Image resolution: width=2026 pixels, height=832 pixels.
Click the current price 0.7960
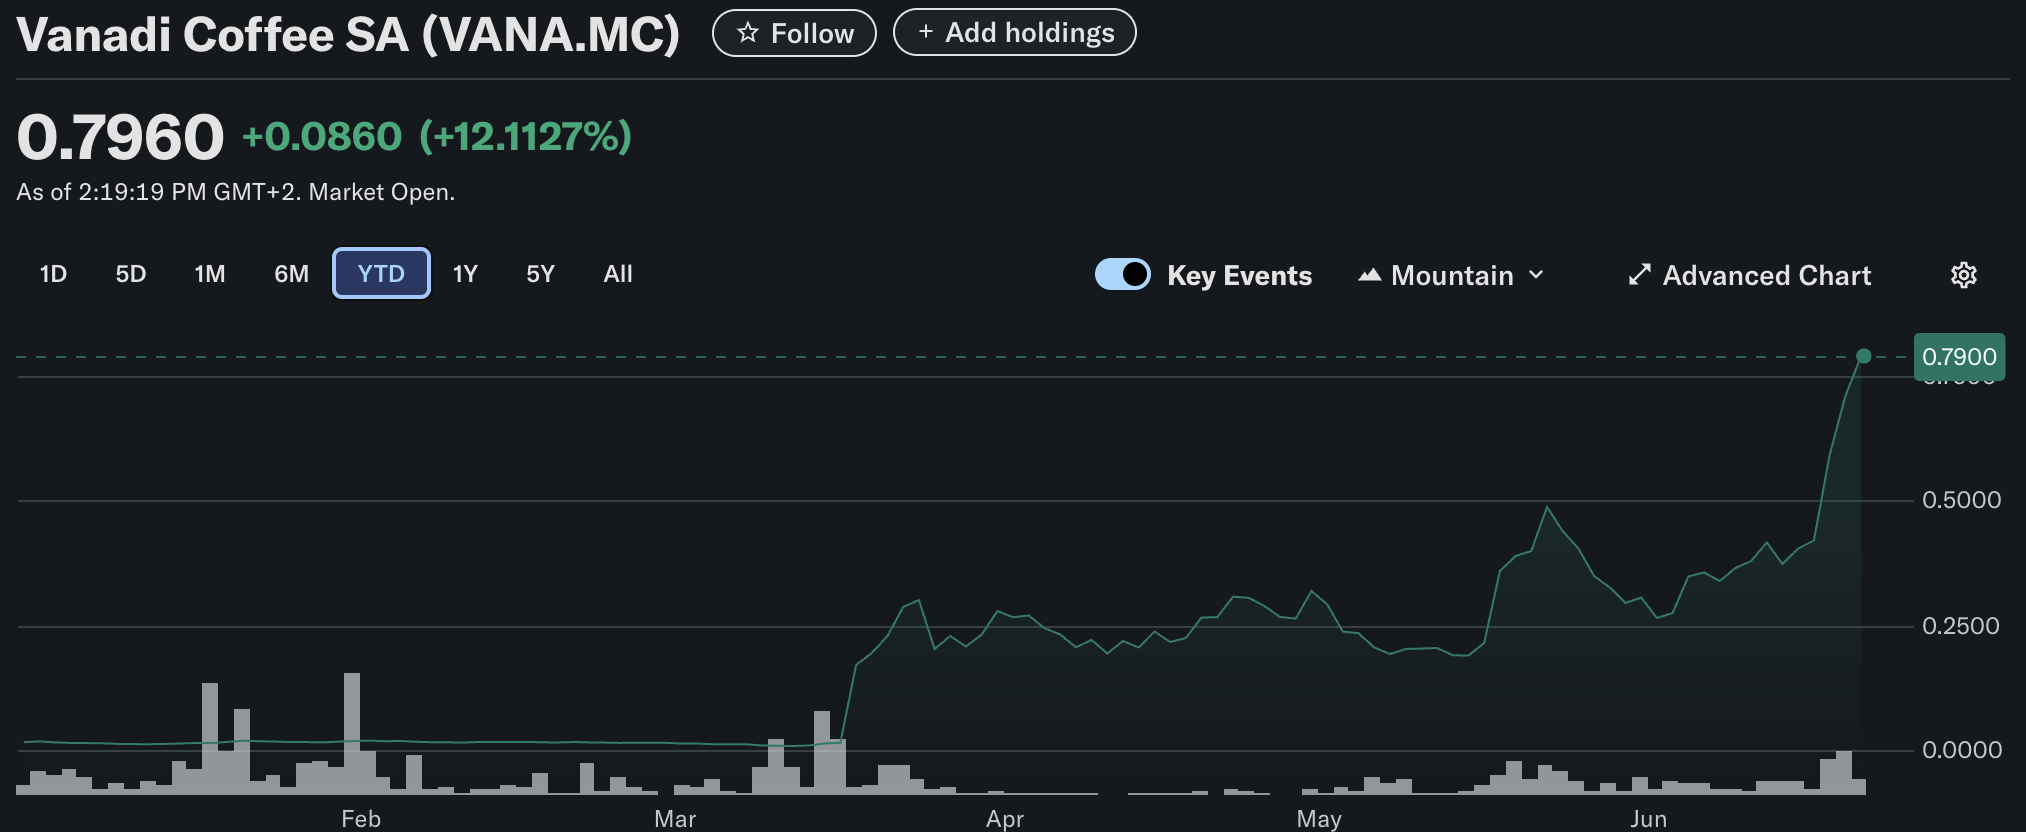point(120,137)
